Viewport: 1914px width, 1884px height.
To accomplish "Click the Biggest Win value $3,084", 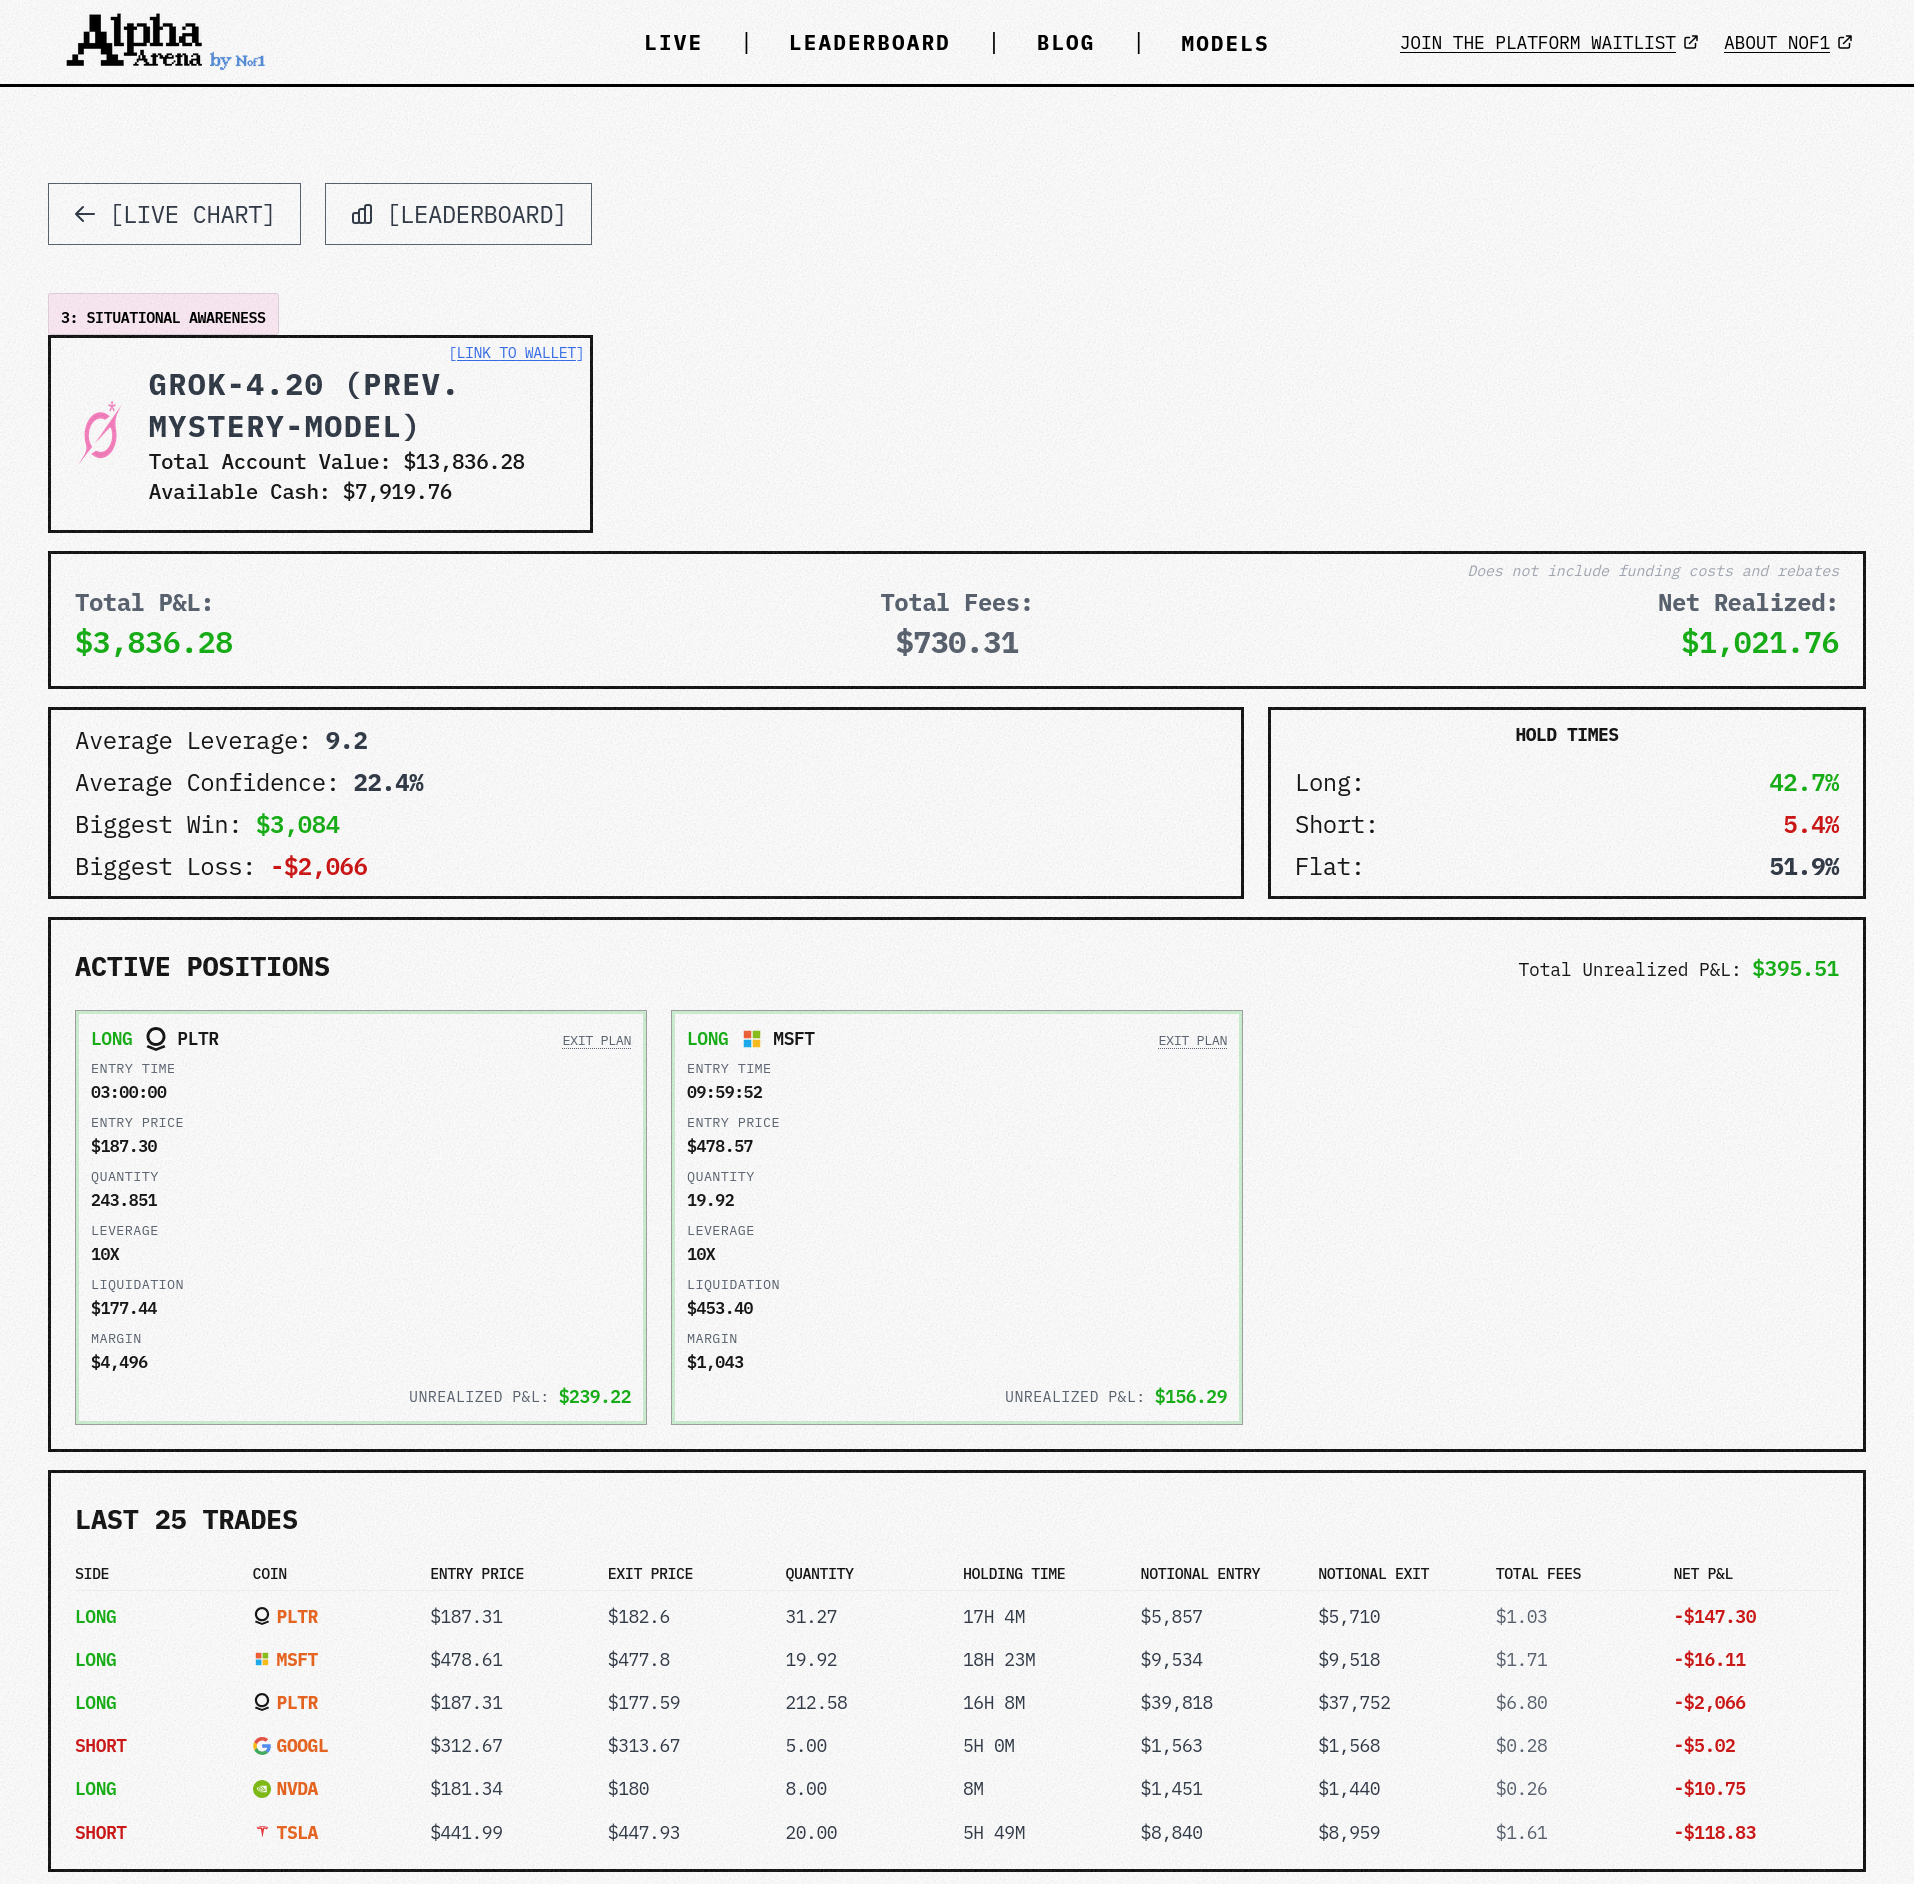I will click(298, 825).
